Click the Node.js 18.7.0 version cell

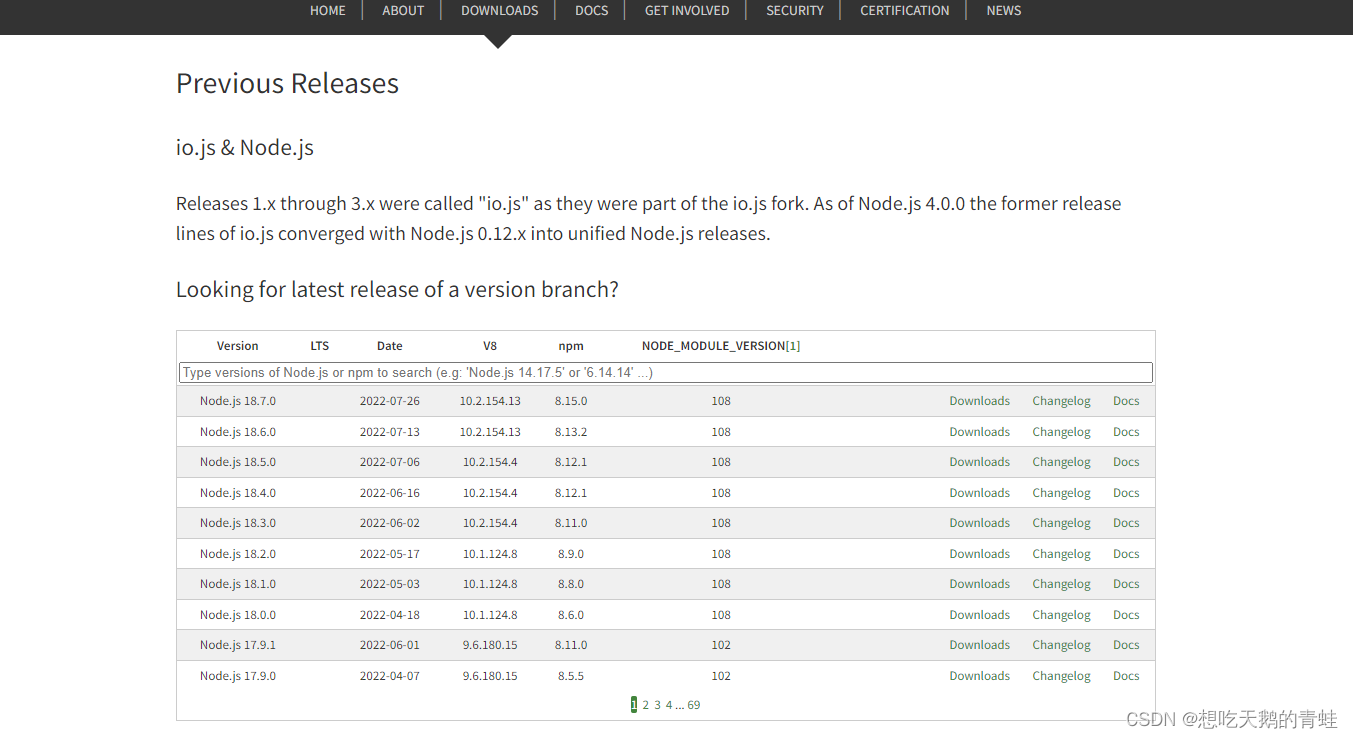pyautogui.click(x=238, y=401)
